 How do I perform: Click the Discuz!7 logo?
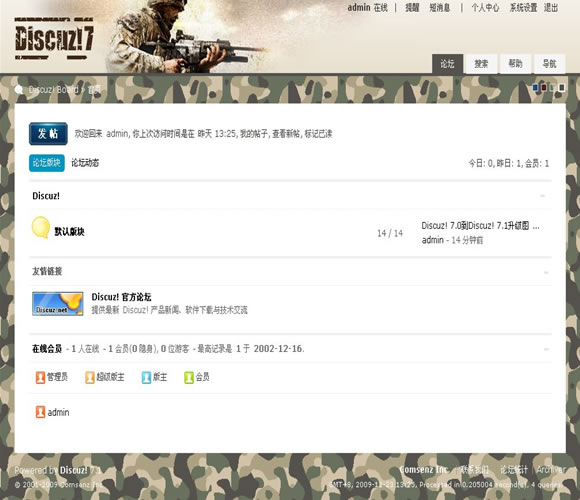tap(54, 39)
